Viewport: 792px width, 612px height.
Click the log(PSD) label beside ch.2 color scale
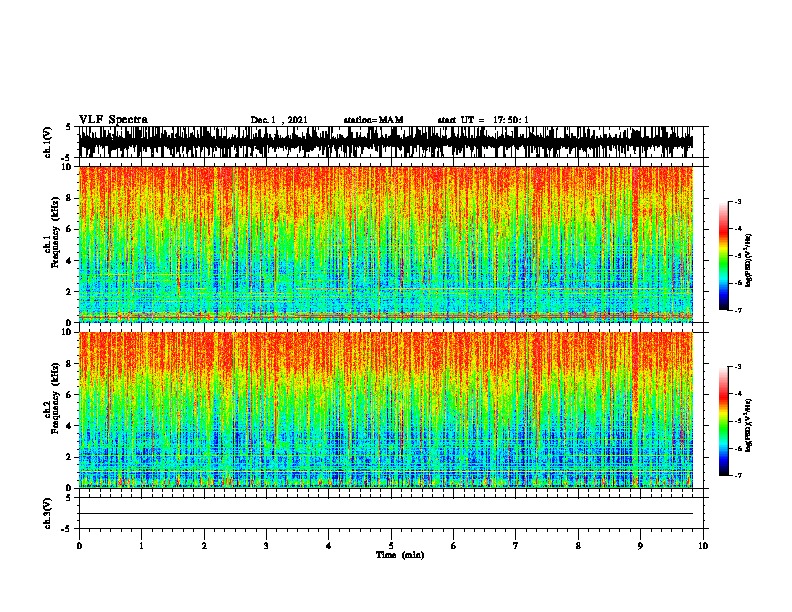point(749,426)
